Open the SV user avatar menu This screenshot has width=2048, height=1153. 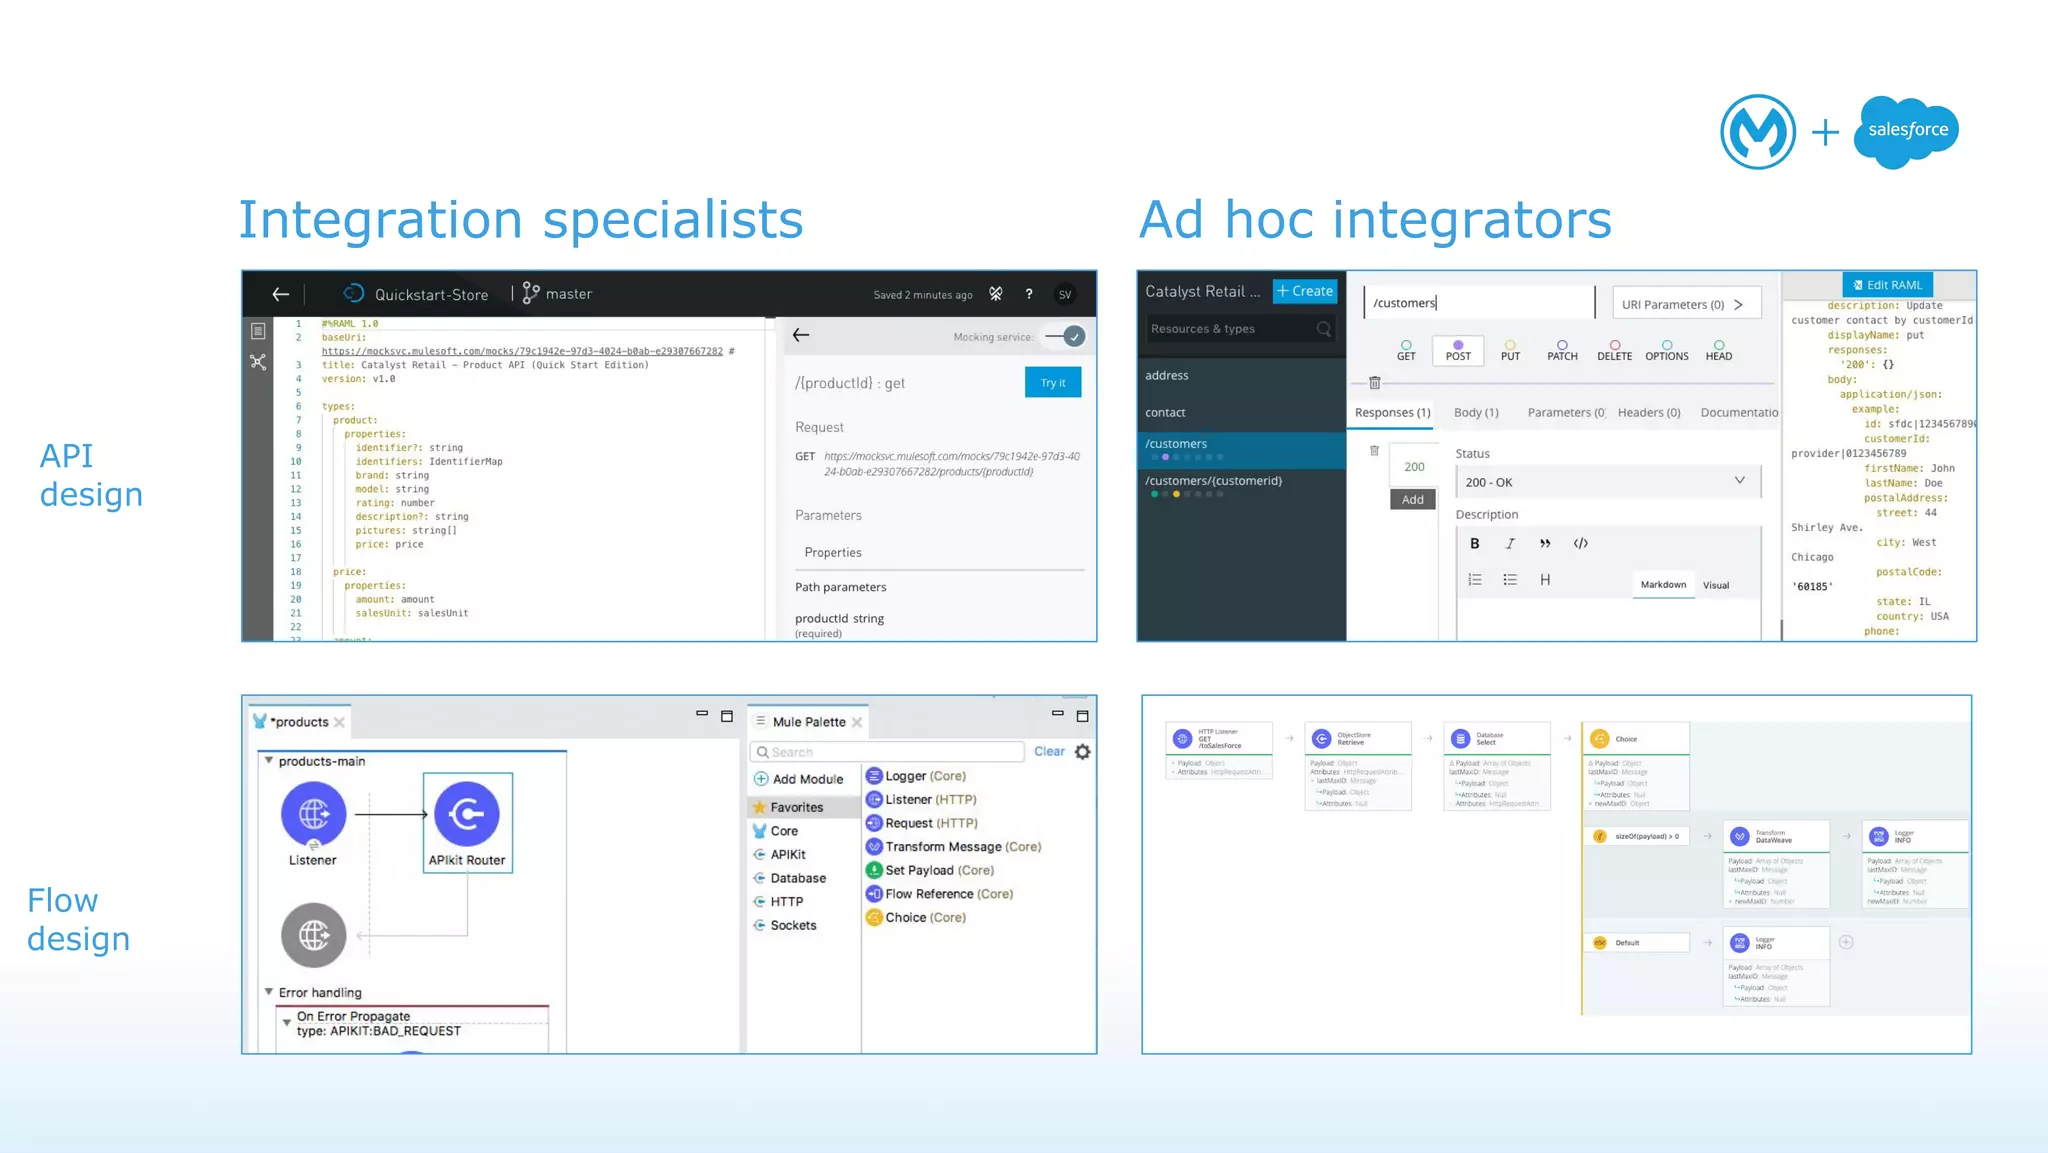coord(1065,294)
